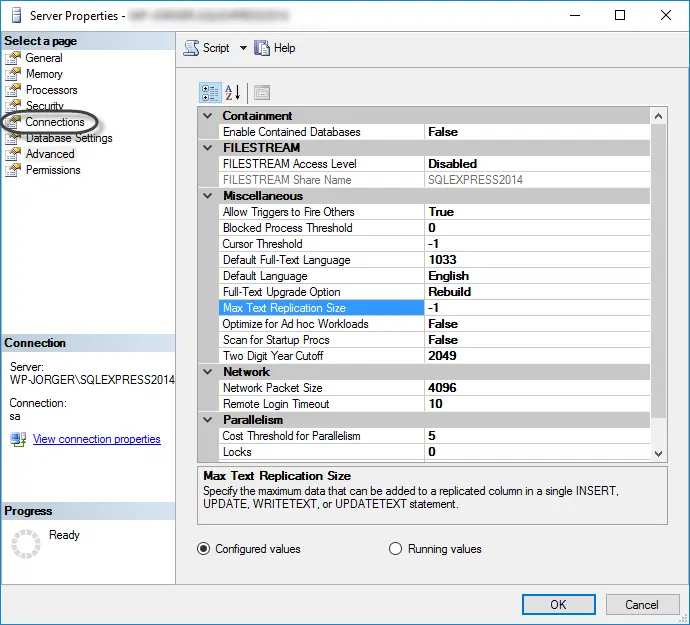The height and width of the screenshot is (625, 690).
Task: Sort properties alphabetically with A-Z icon
Action: (232, 93)
